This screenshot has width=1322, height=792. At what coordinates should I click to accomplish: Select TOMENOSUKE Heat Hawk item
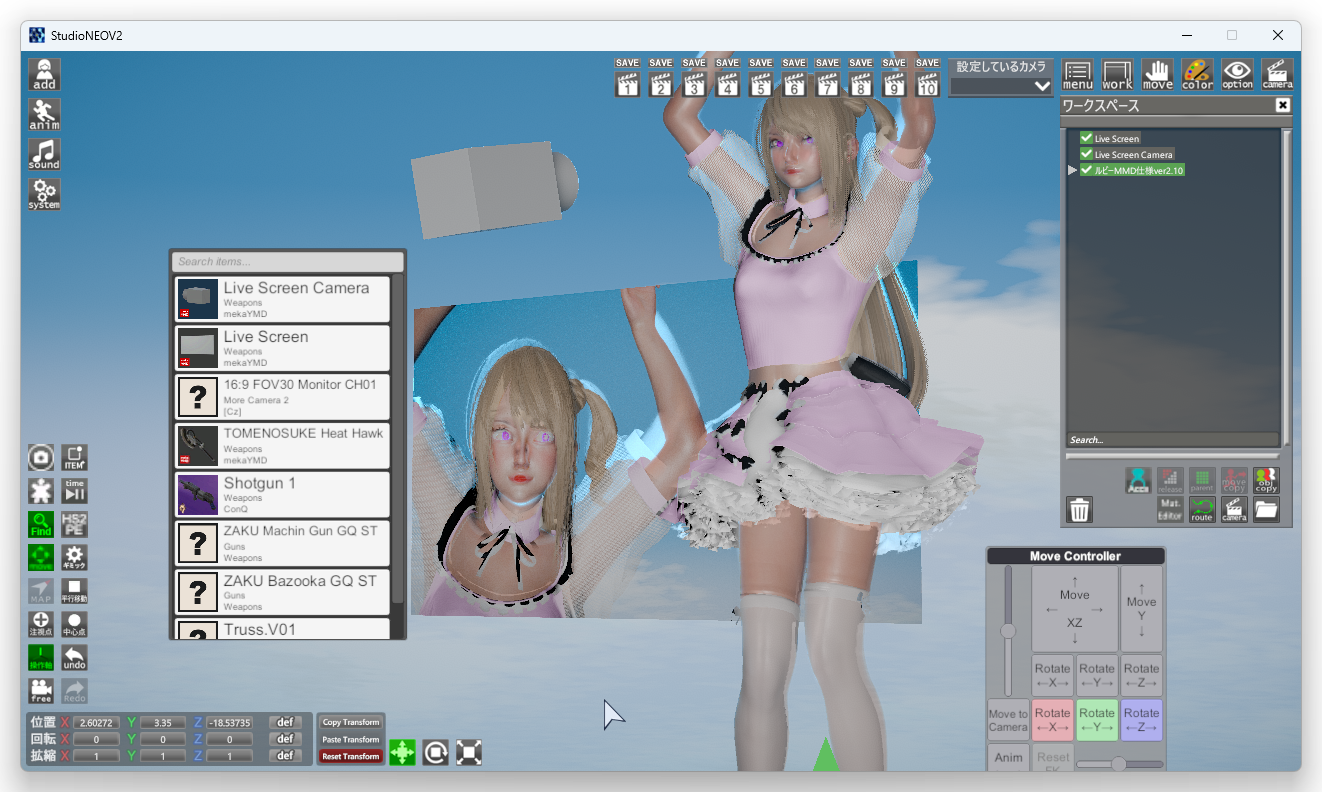coord(282,446)
